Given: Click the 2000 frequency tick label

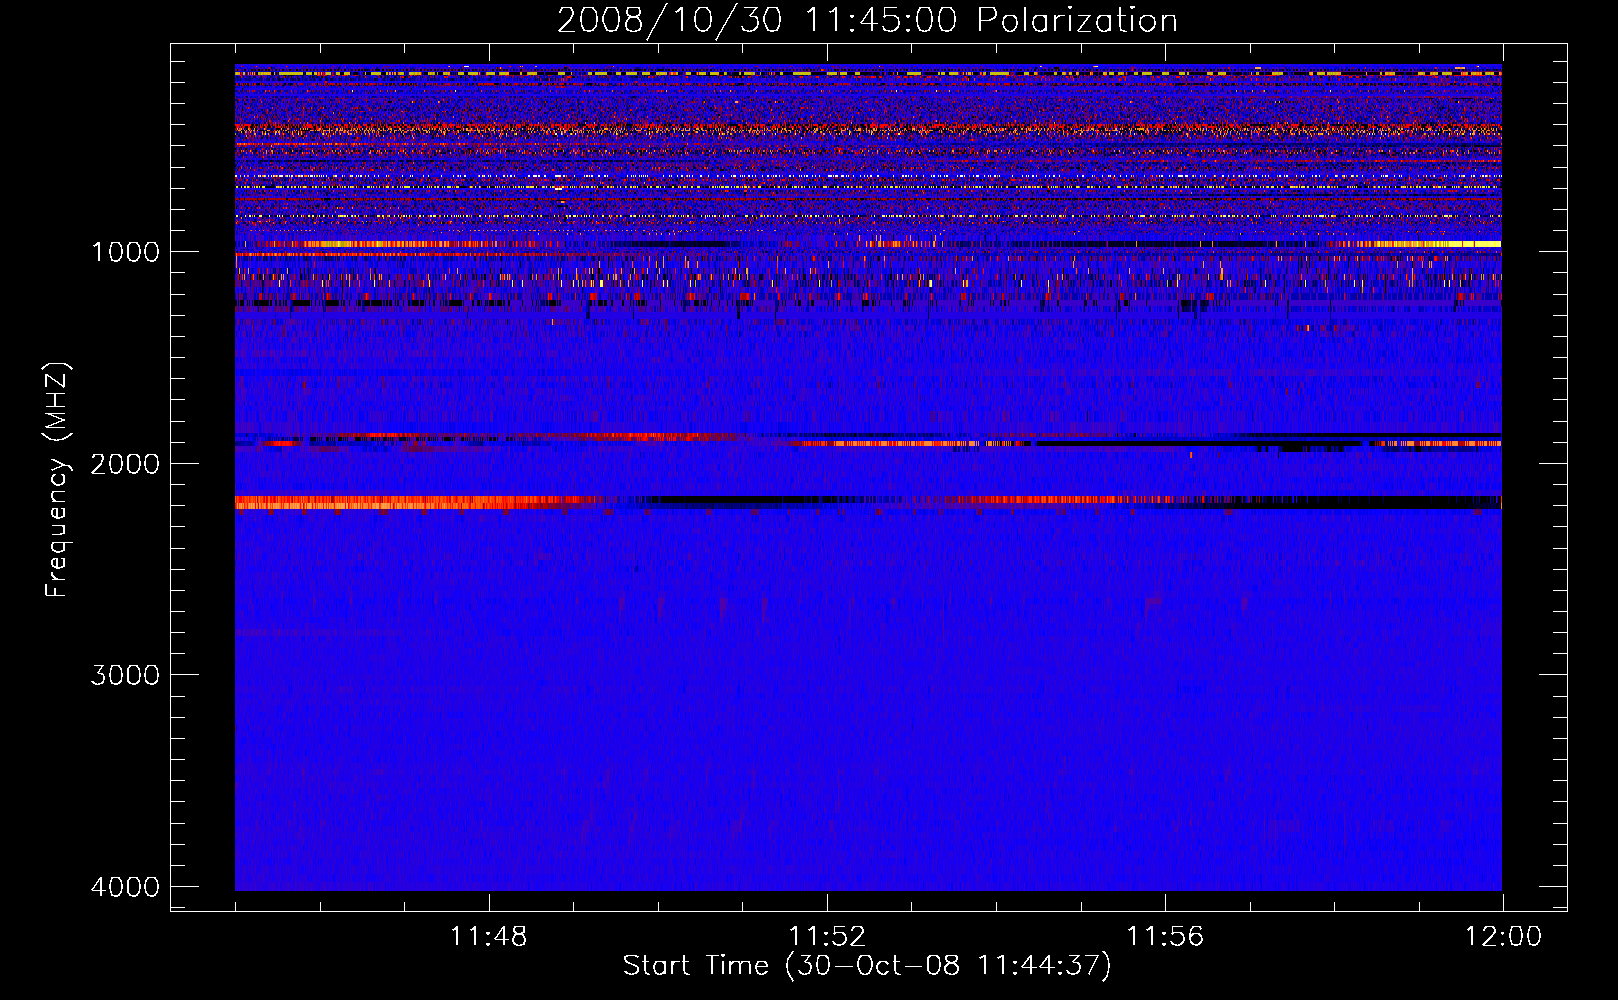Looking at the screenshot, I should click(125, 463).
